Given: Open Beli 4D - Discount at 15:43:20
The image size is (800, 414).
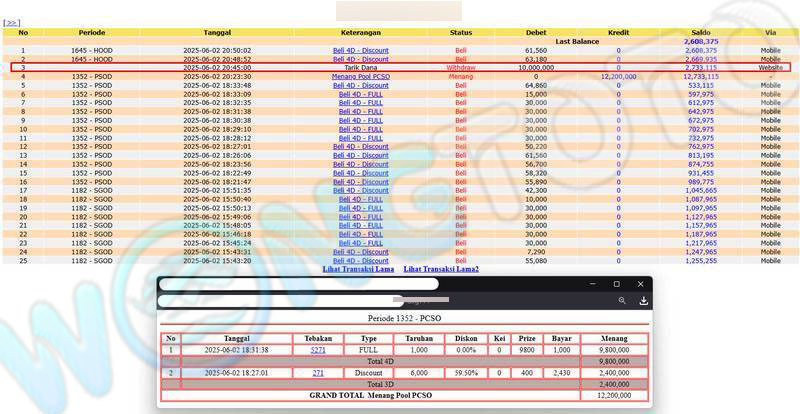Looking at the screenshot, I should (x=360, y=260).
